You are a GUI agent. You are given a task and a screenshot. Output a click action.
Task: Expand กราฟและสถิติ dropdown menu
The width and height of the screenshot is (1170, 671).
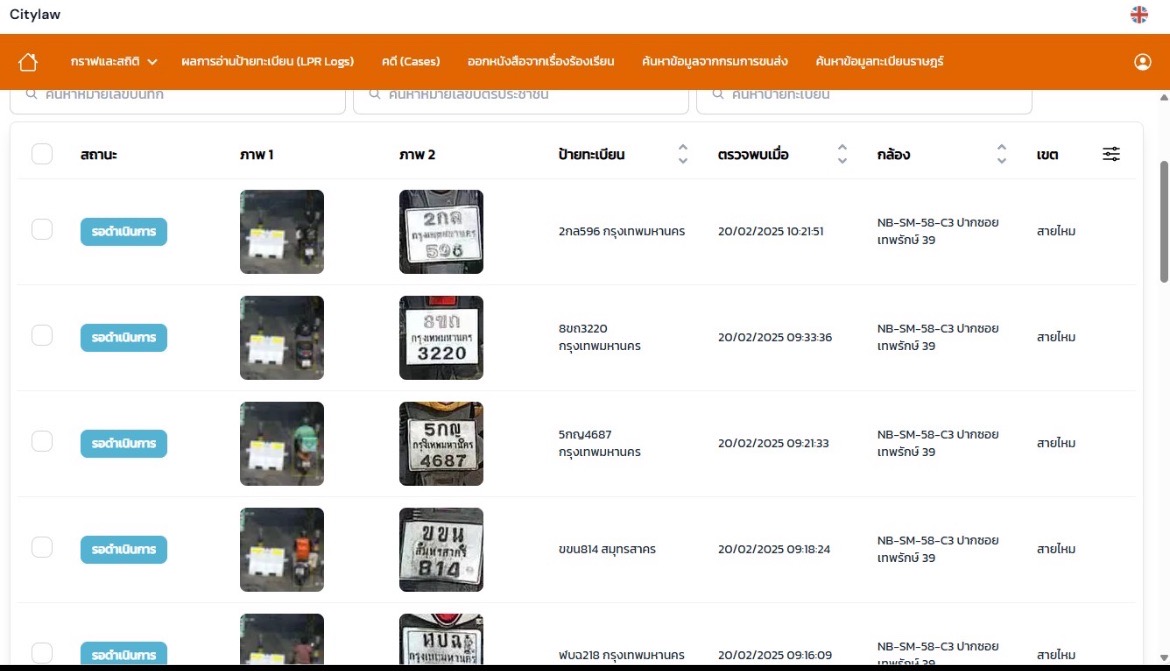(113, 61)
